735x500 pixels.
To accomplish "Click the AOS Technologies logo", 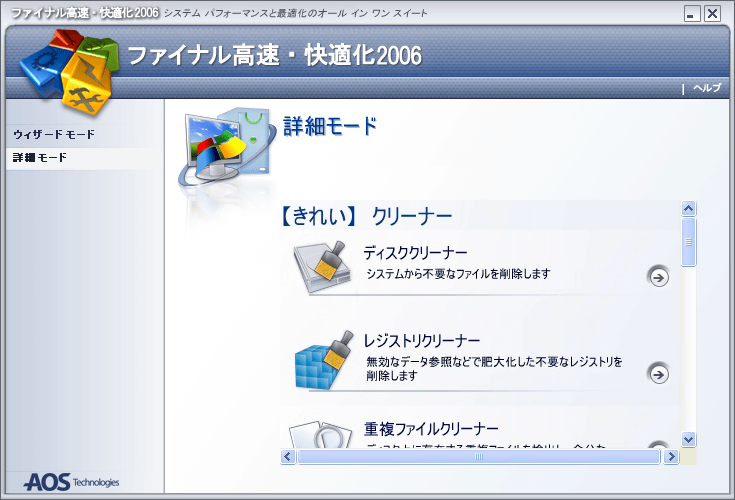I will 71,482.
